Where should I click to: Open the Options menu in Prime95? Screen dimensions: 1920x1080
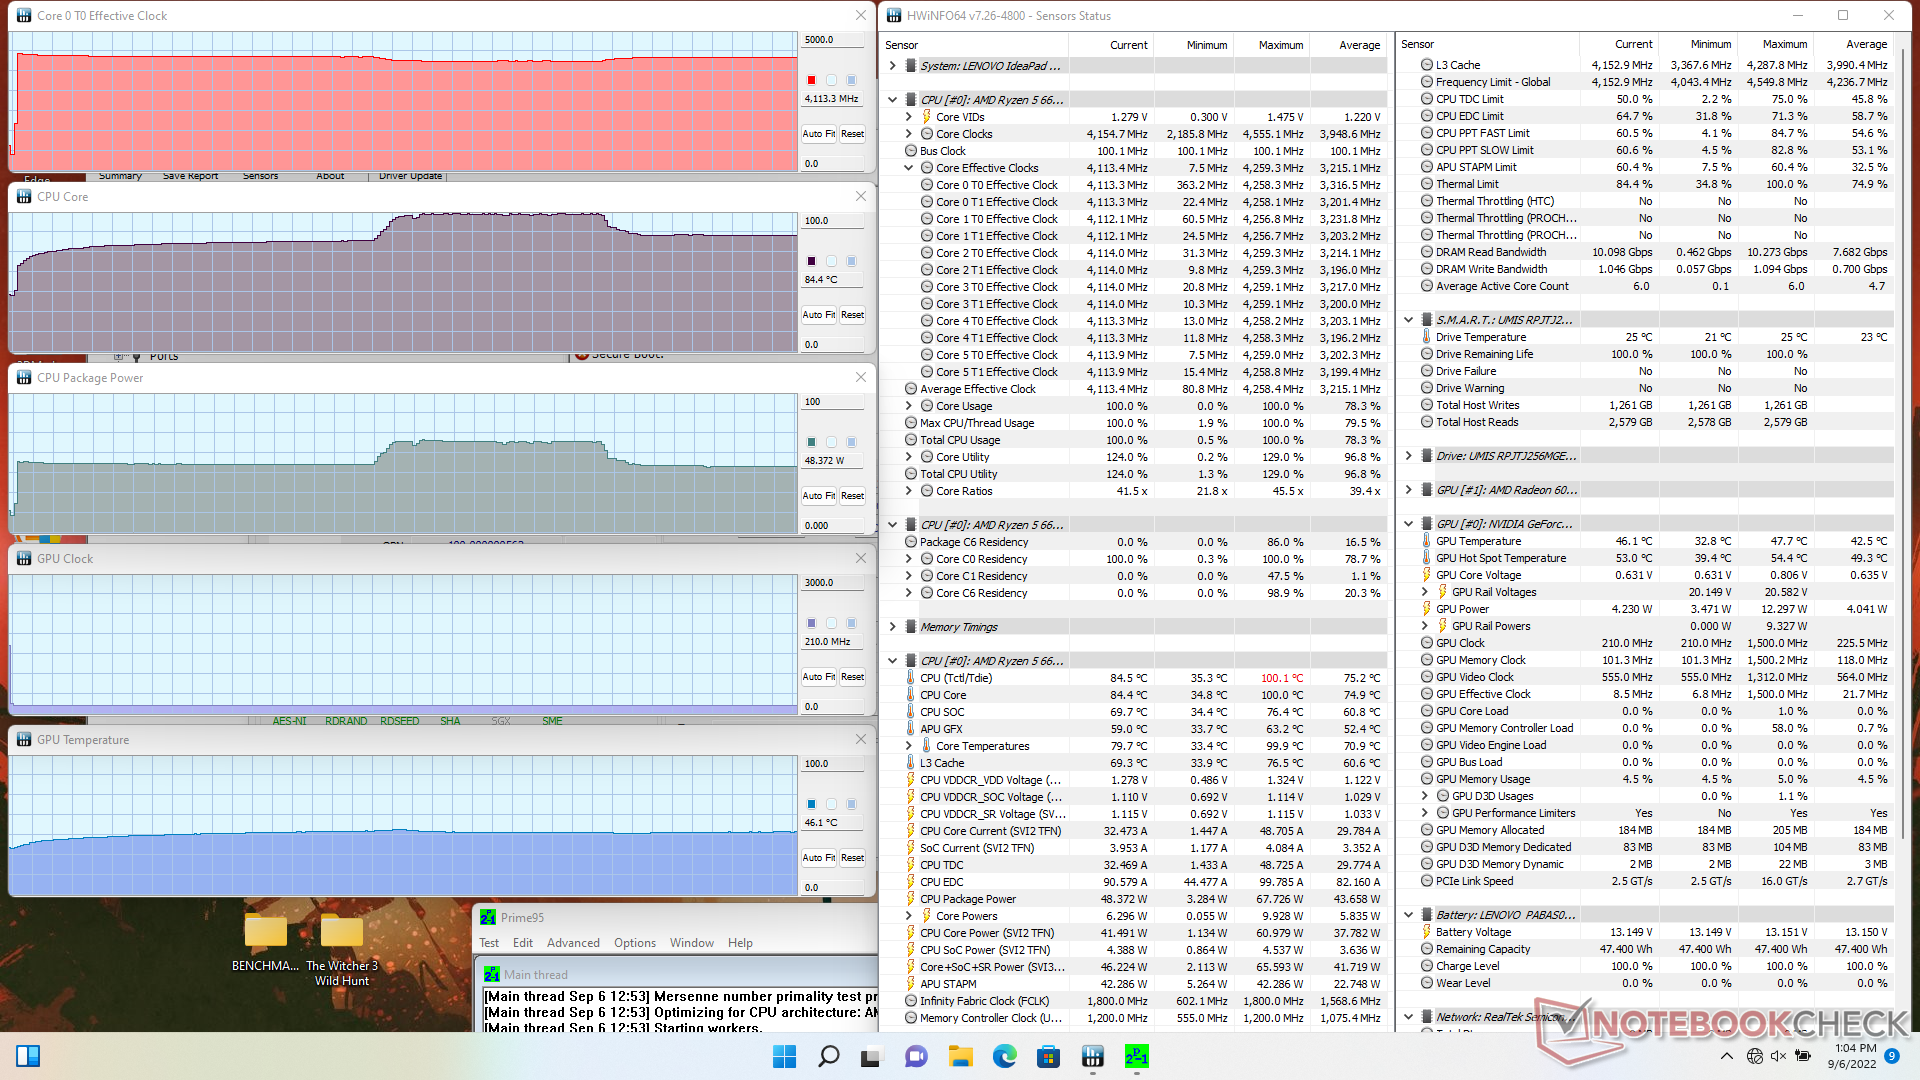coord(635,943)
